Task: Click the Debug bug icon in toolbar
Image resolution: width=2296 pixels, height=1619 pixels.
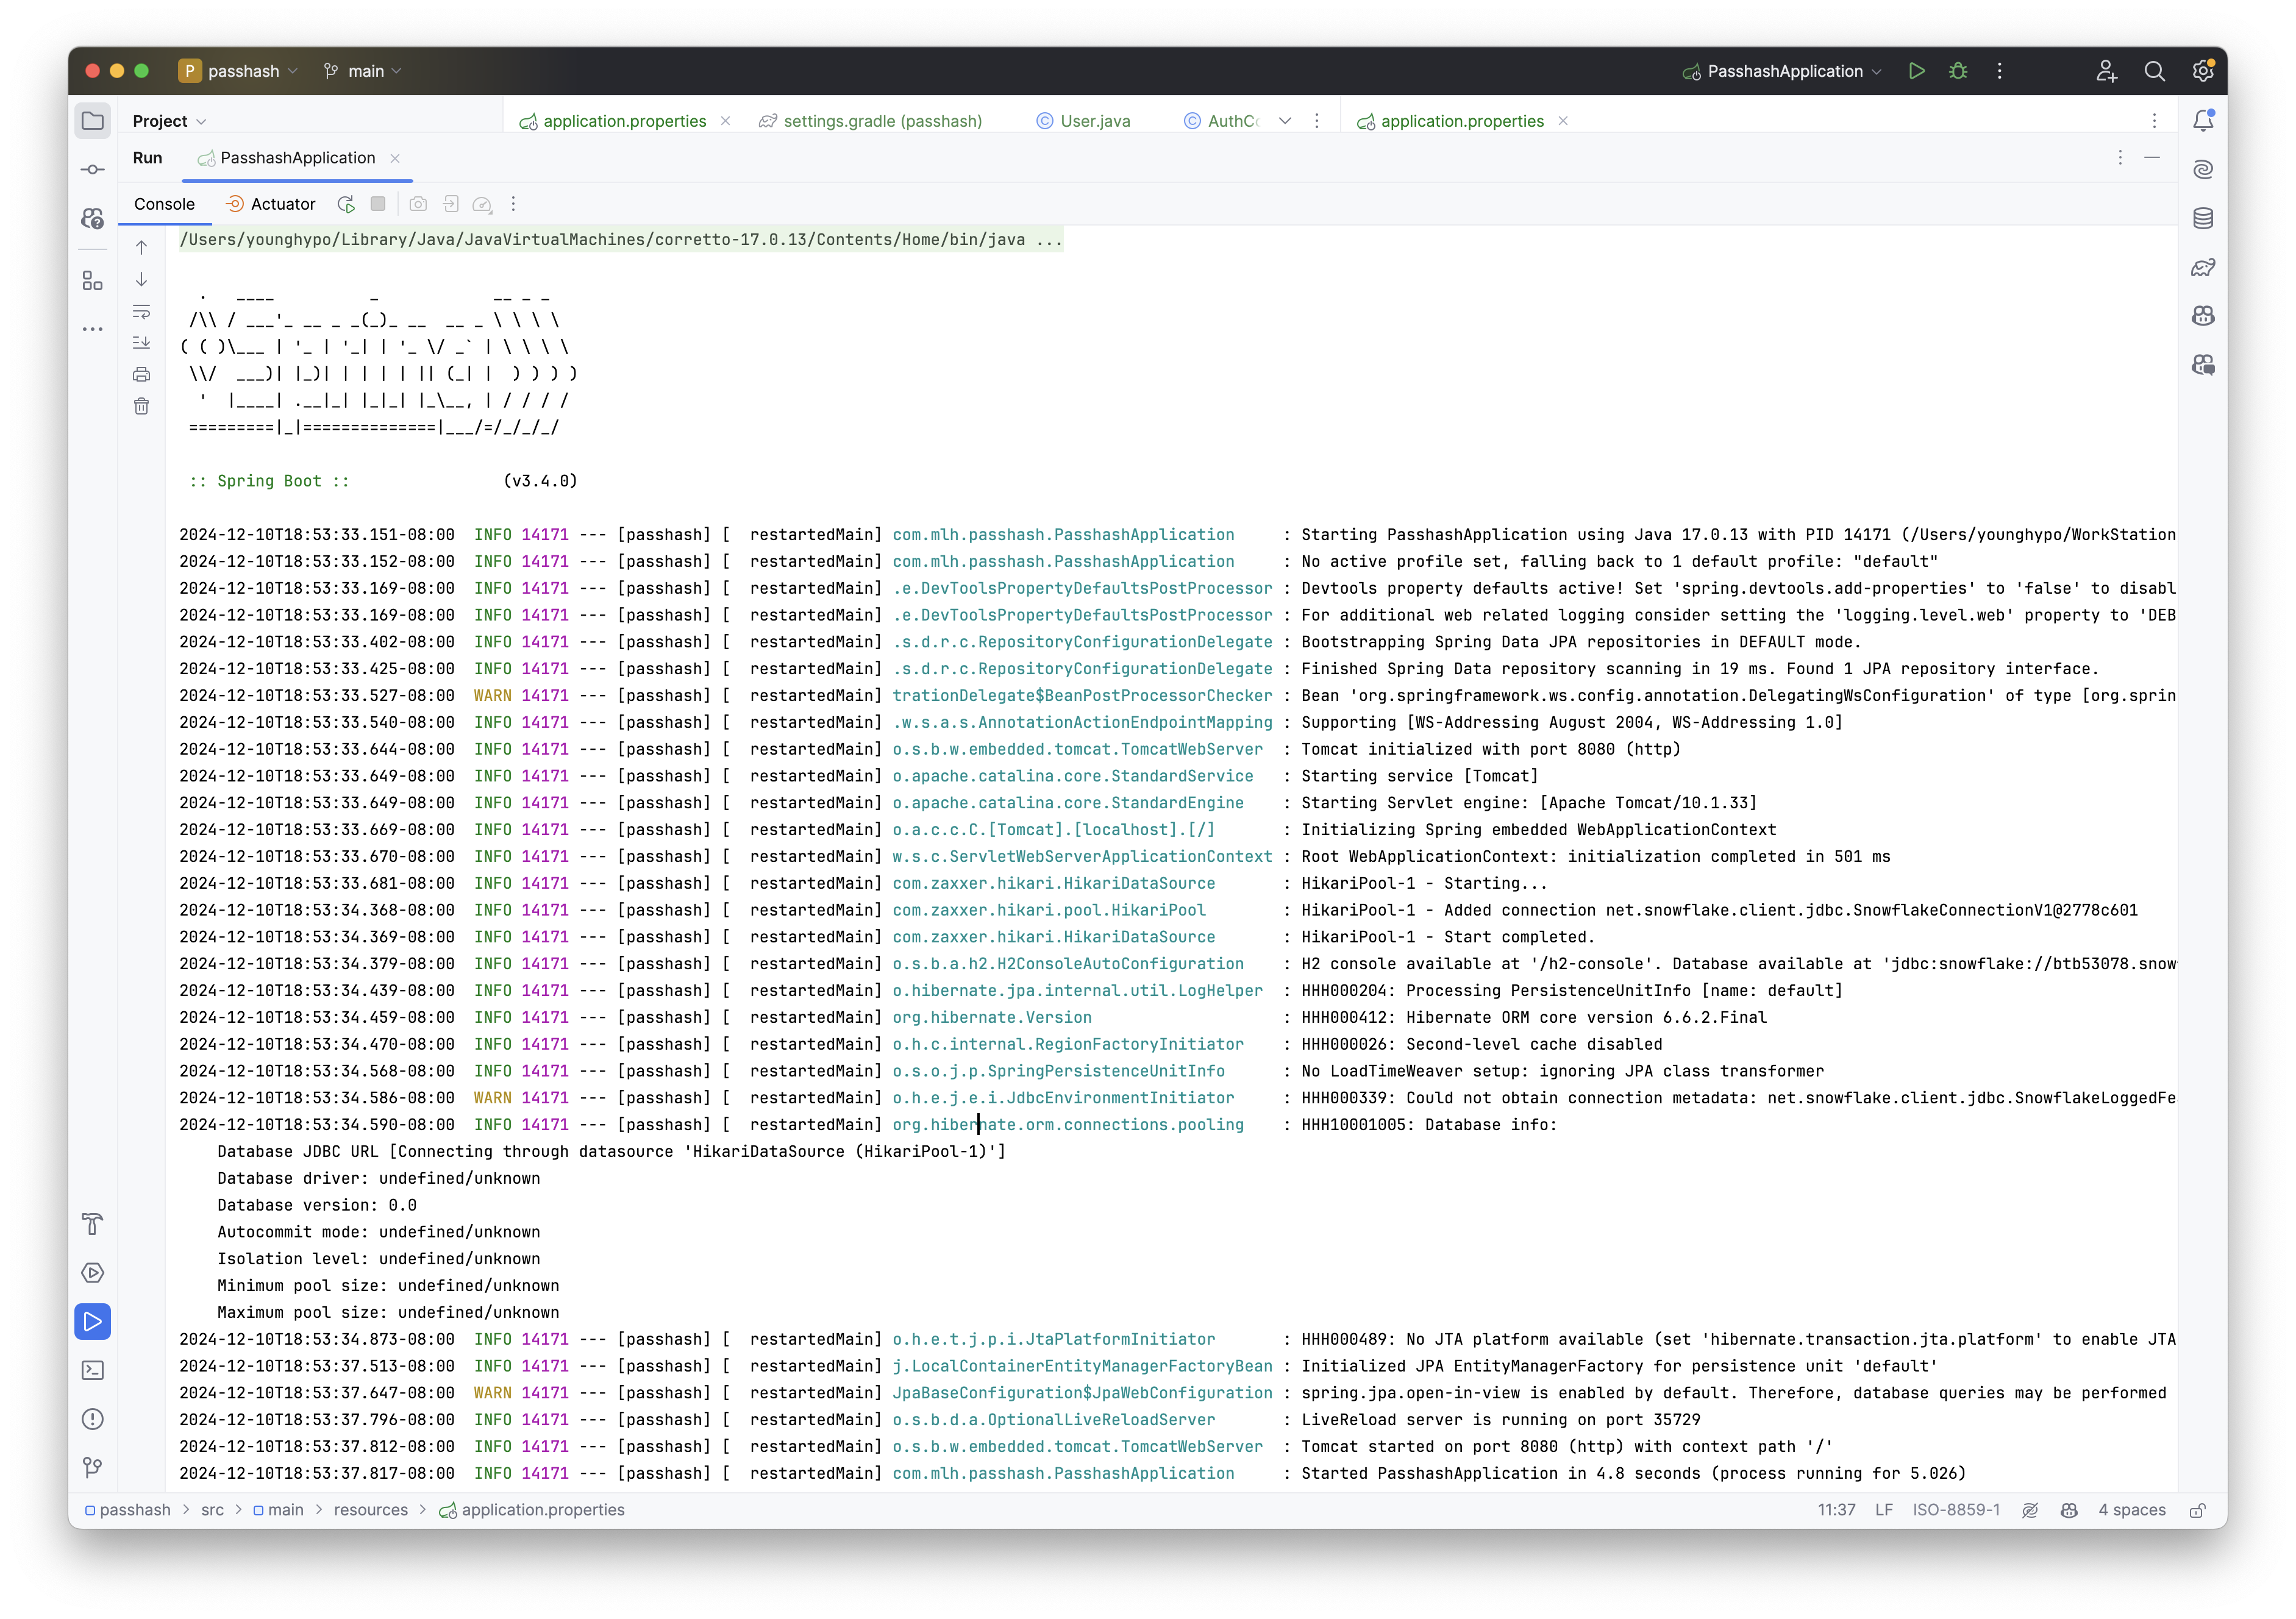Action: click(1958, 71)
